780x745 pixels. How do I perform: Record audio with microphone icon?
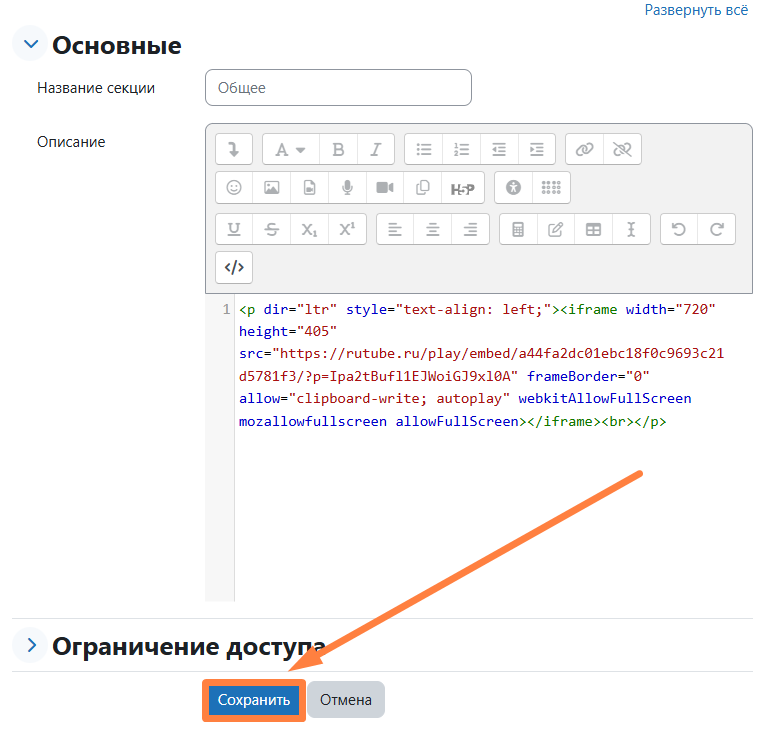(x=347, y=188)
